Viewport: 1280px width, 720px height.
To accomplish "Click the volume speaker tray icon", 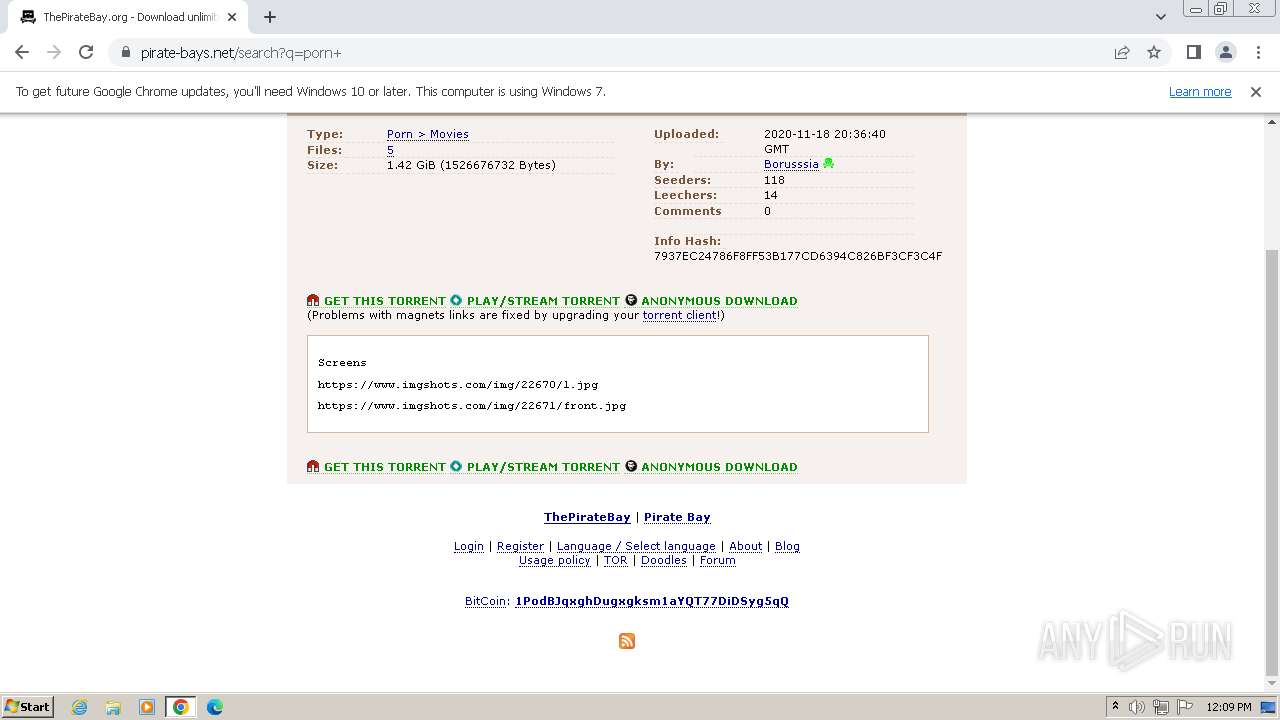I will tap(1137, 707).
